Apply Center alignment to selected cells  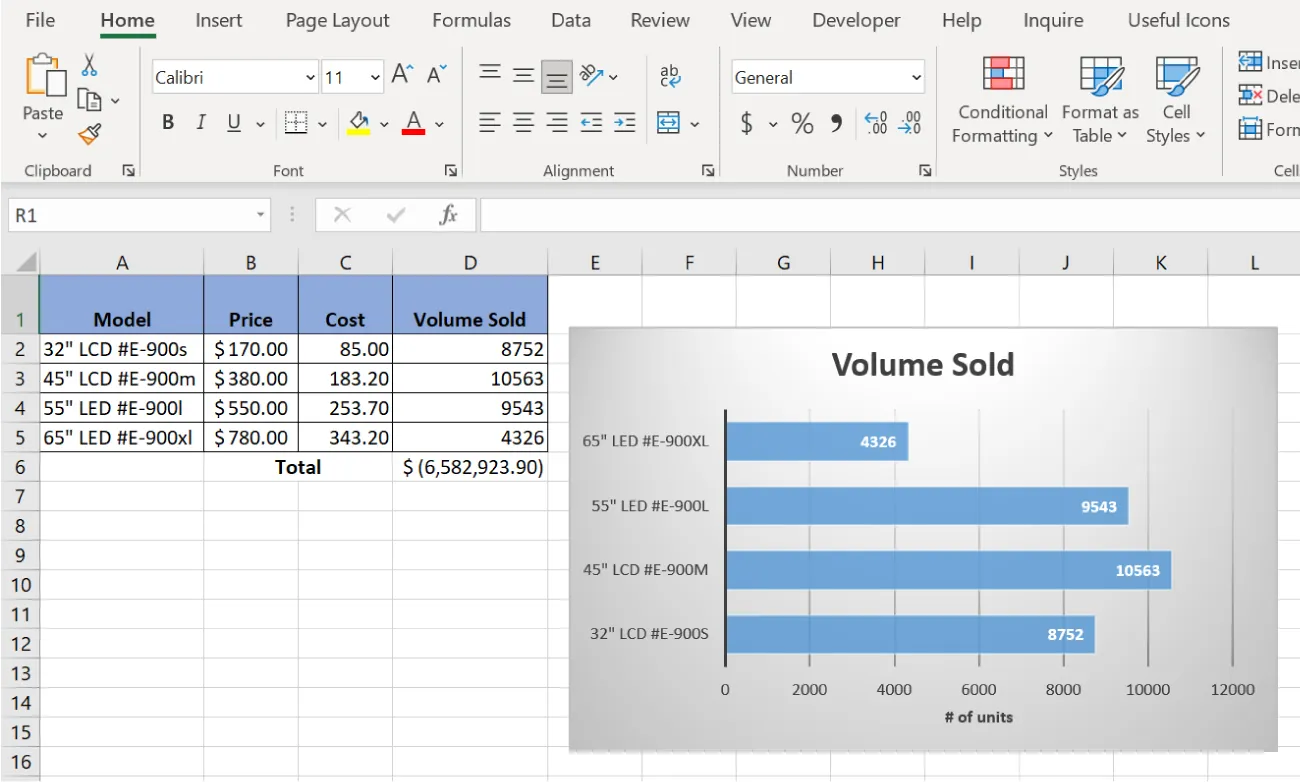(x=523, y=123)
